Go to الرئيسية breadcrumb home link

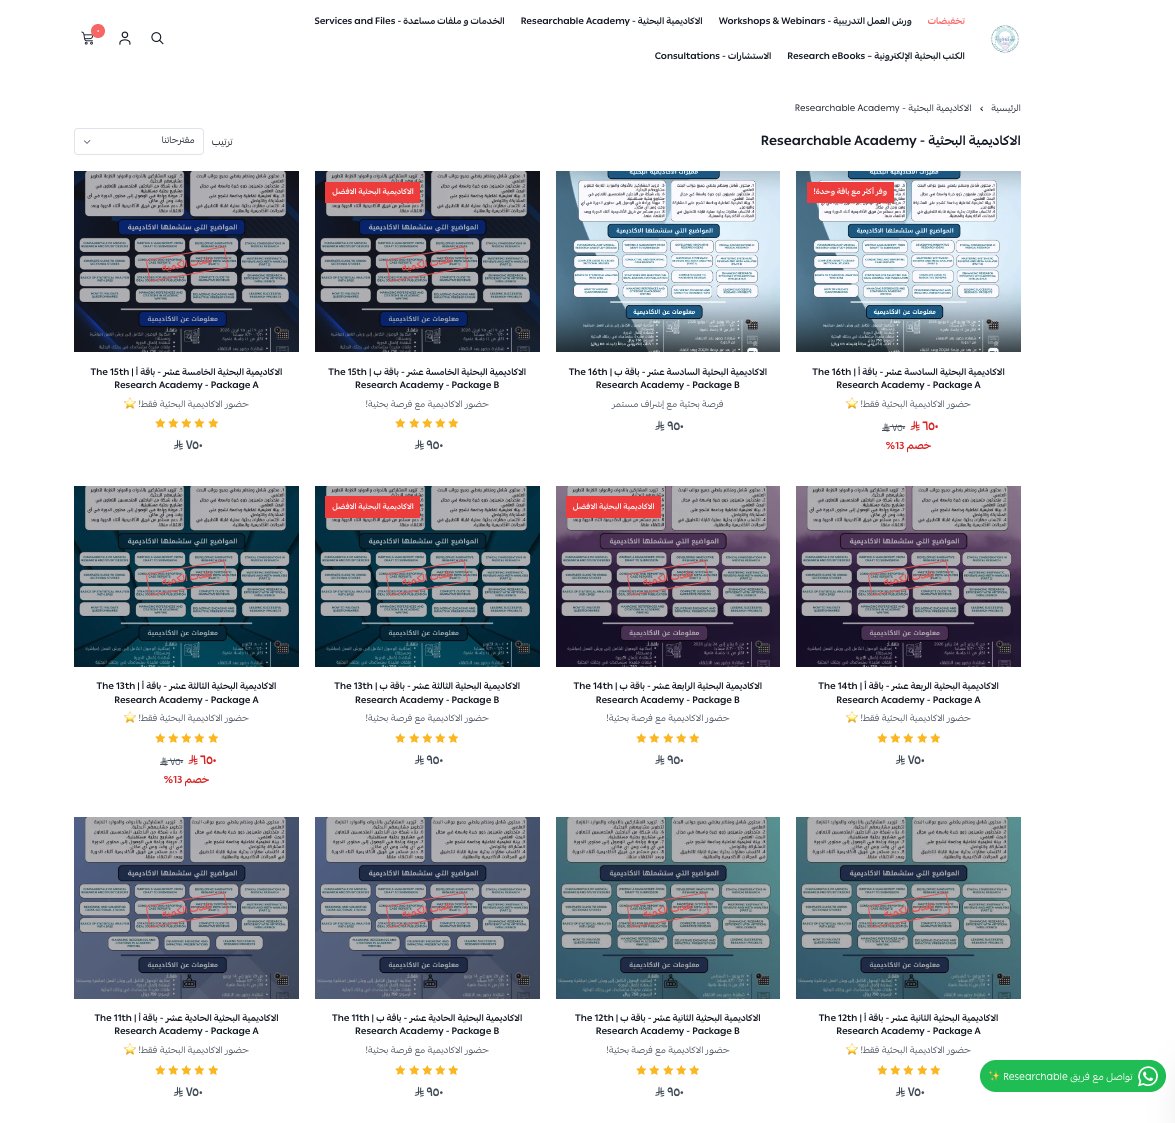click(x=1006, y=108)
